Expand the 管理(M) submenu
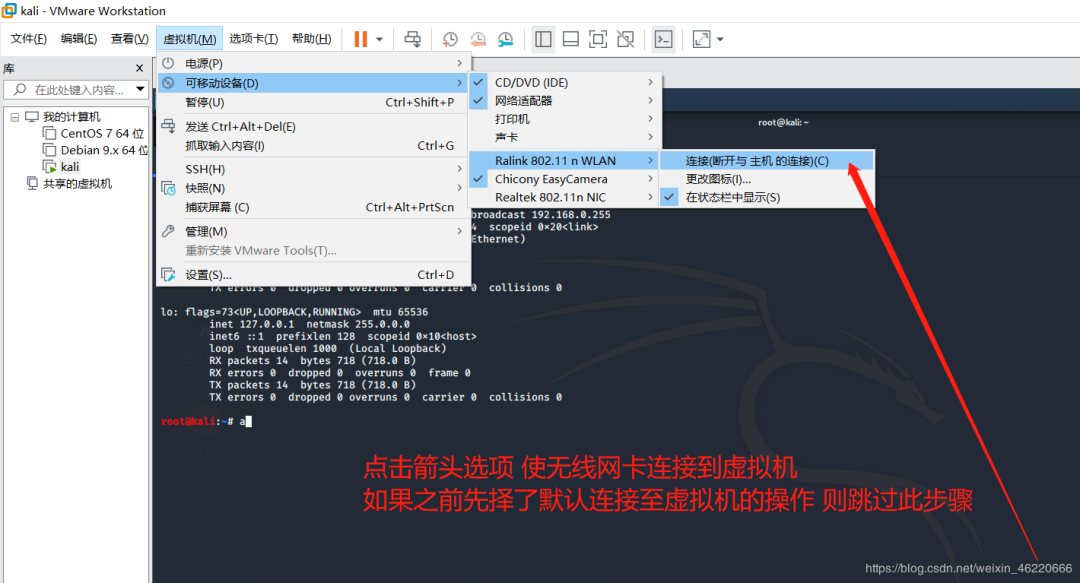The height and width of the screenshot is (583, 1080). [x=313, y=232]
